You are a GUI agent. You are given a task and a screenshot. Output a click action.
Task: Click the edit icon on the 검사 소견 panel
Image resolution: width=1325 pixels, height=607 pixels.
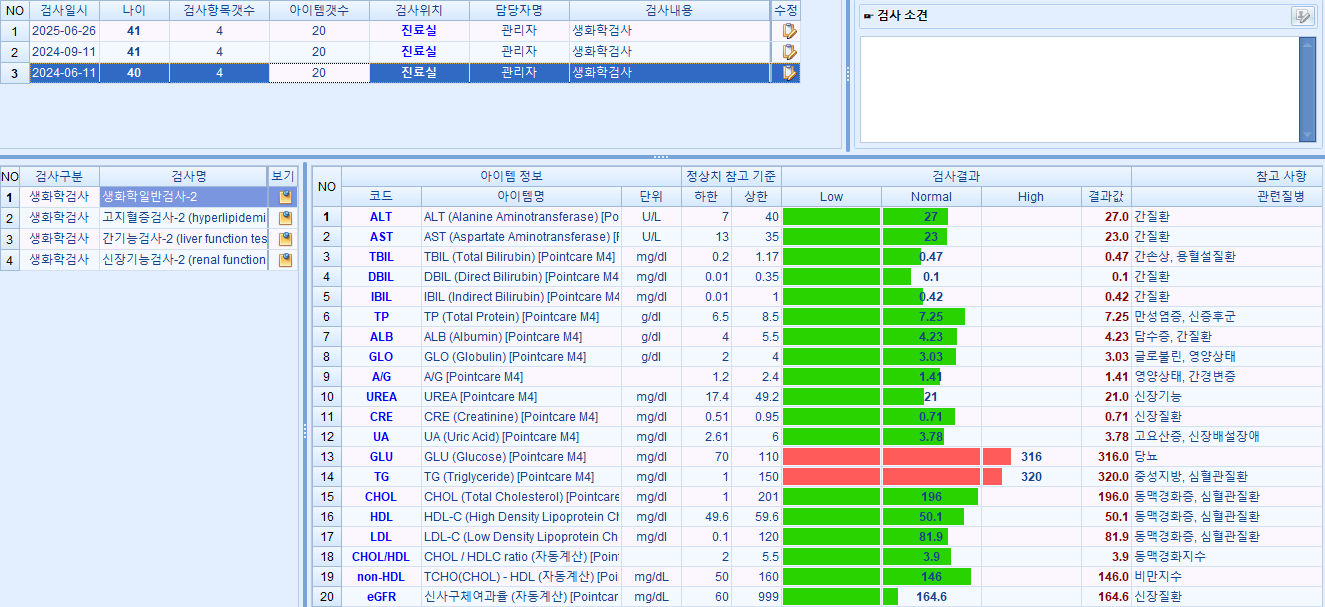pos(1304,13)
